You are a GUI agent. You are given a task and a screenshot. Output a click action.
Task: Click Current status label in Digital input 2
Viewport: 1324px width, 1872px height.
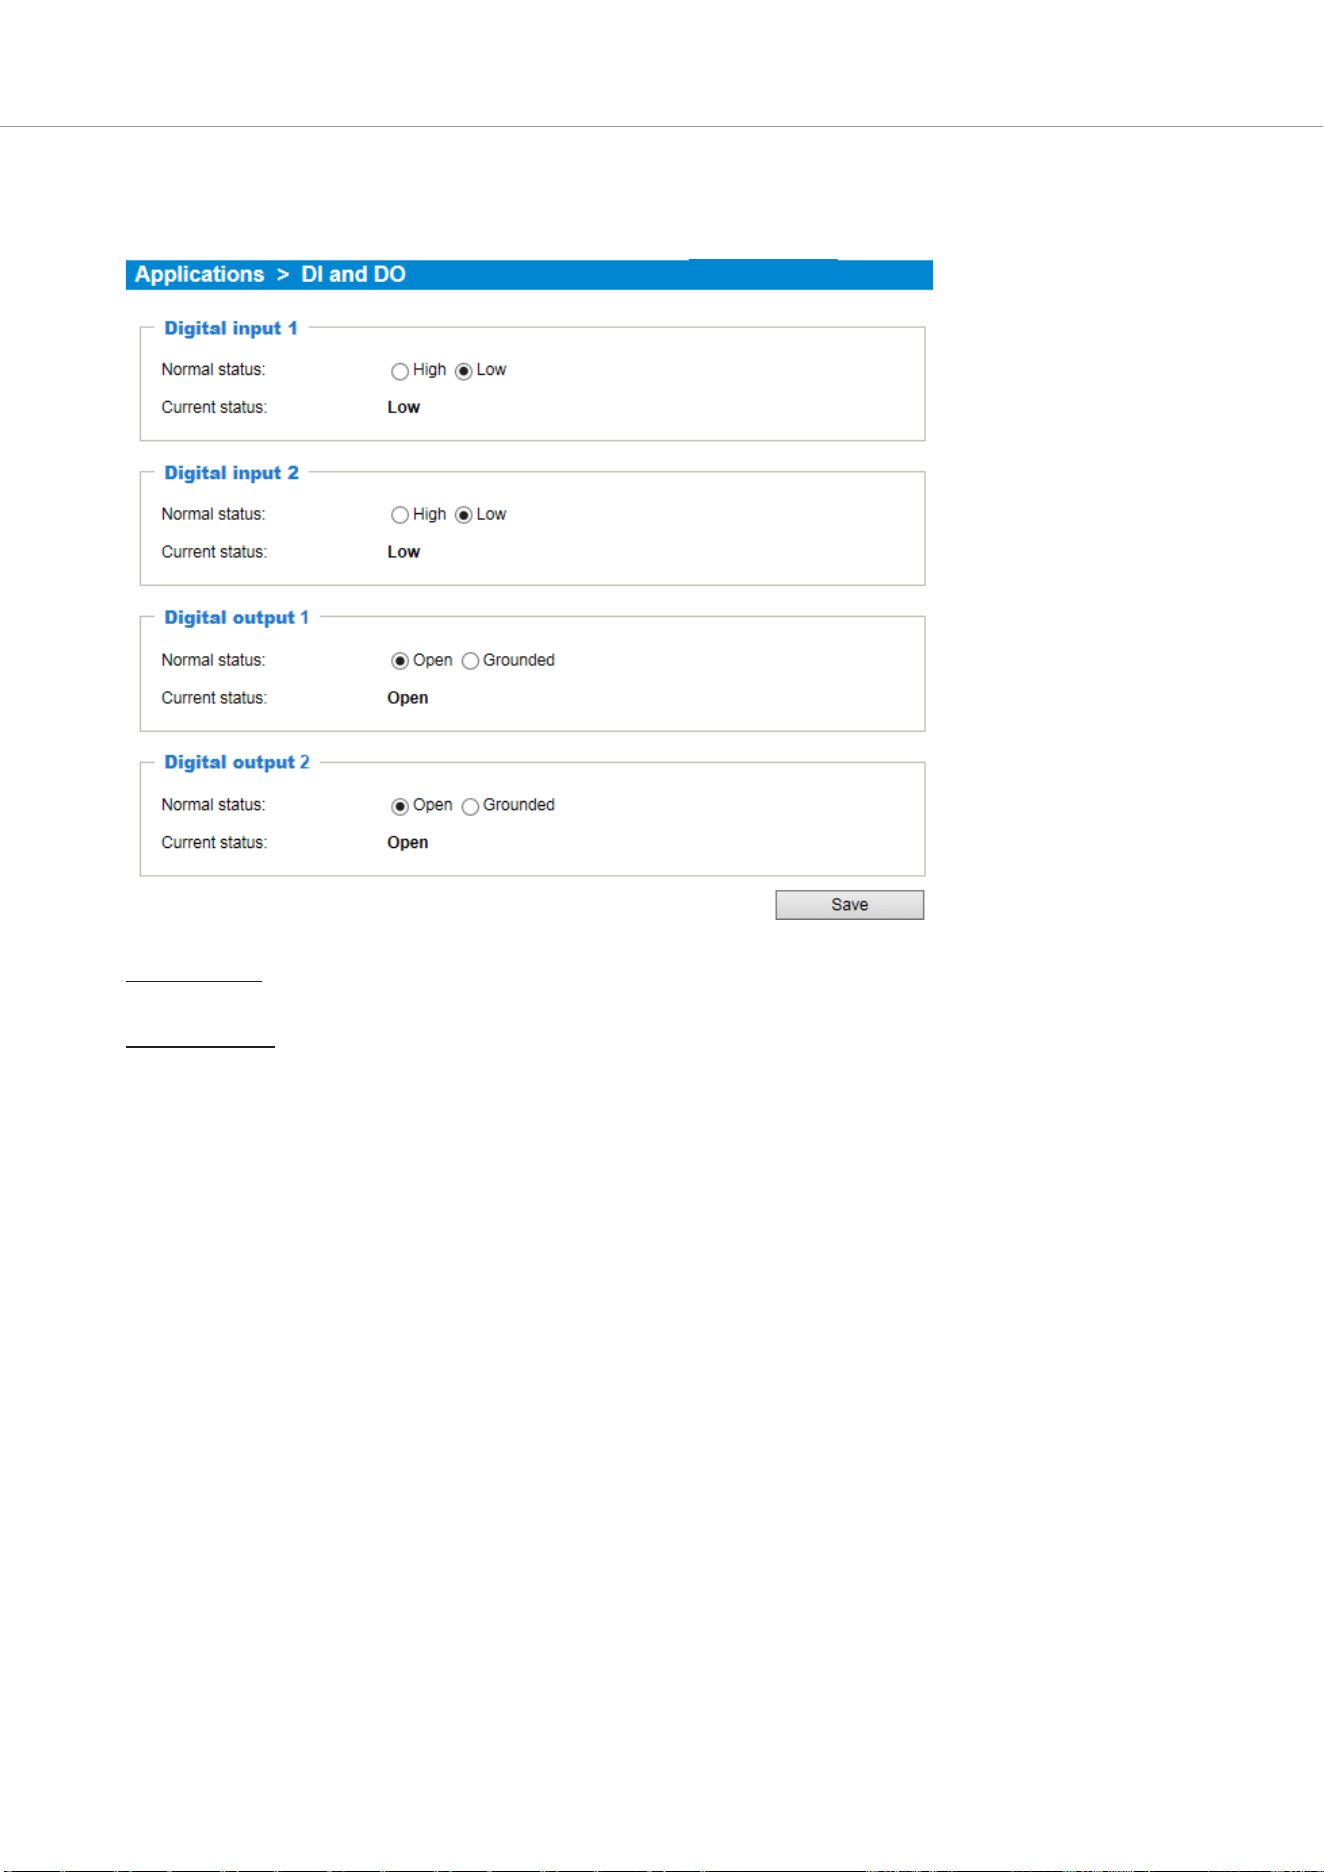click(214, 552)
